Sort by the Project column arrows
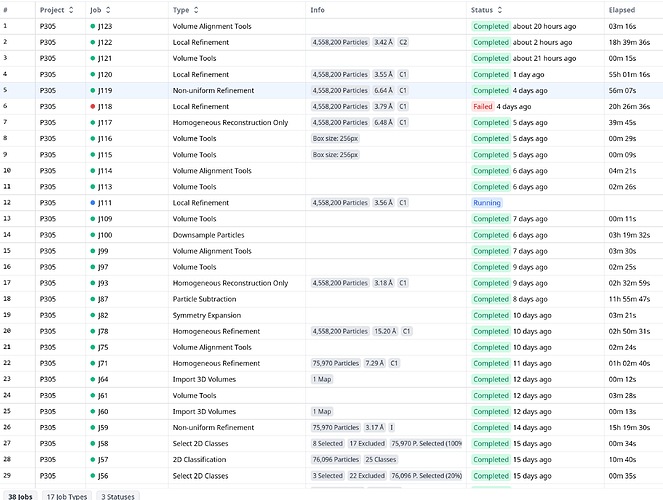This screenshot has width=663, height=500. pos(71,10)
